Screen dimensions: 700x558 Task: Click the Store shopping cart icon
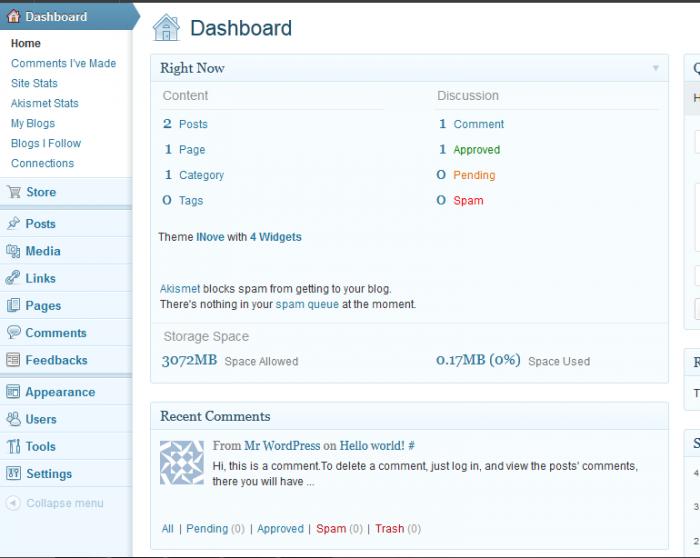click(14, 192)
